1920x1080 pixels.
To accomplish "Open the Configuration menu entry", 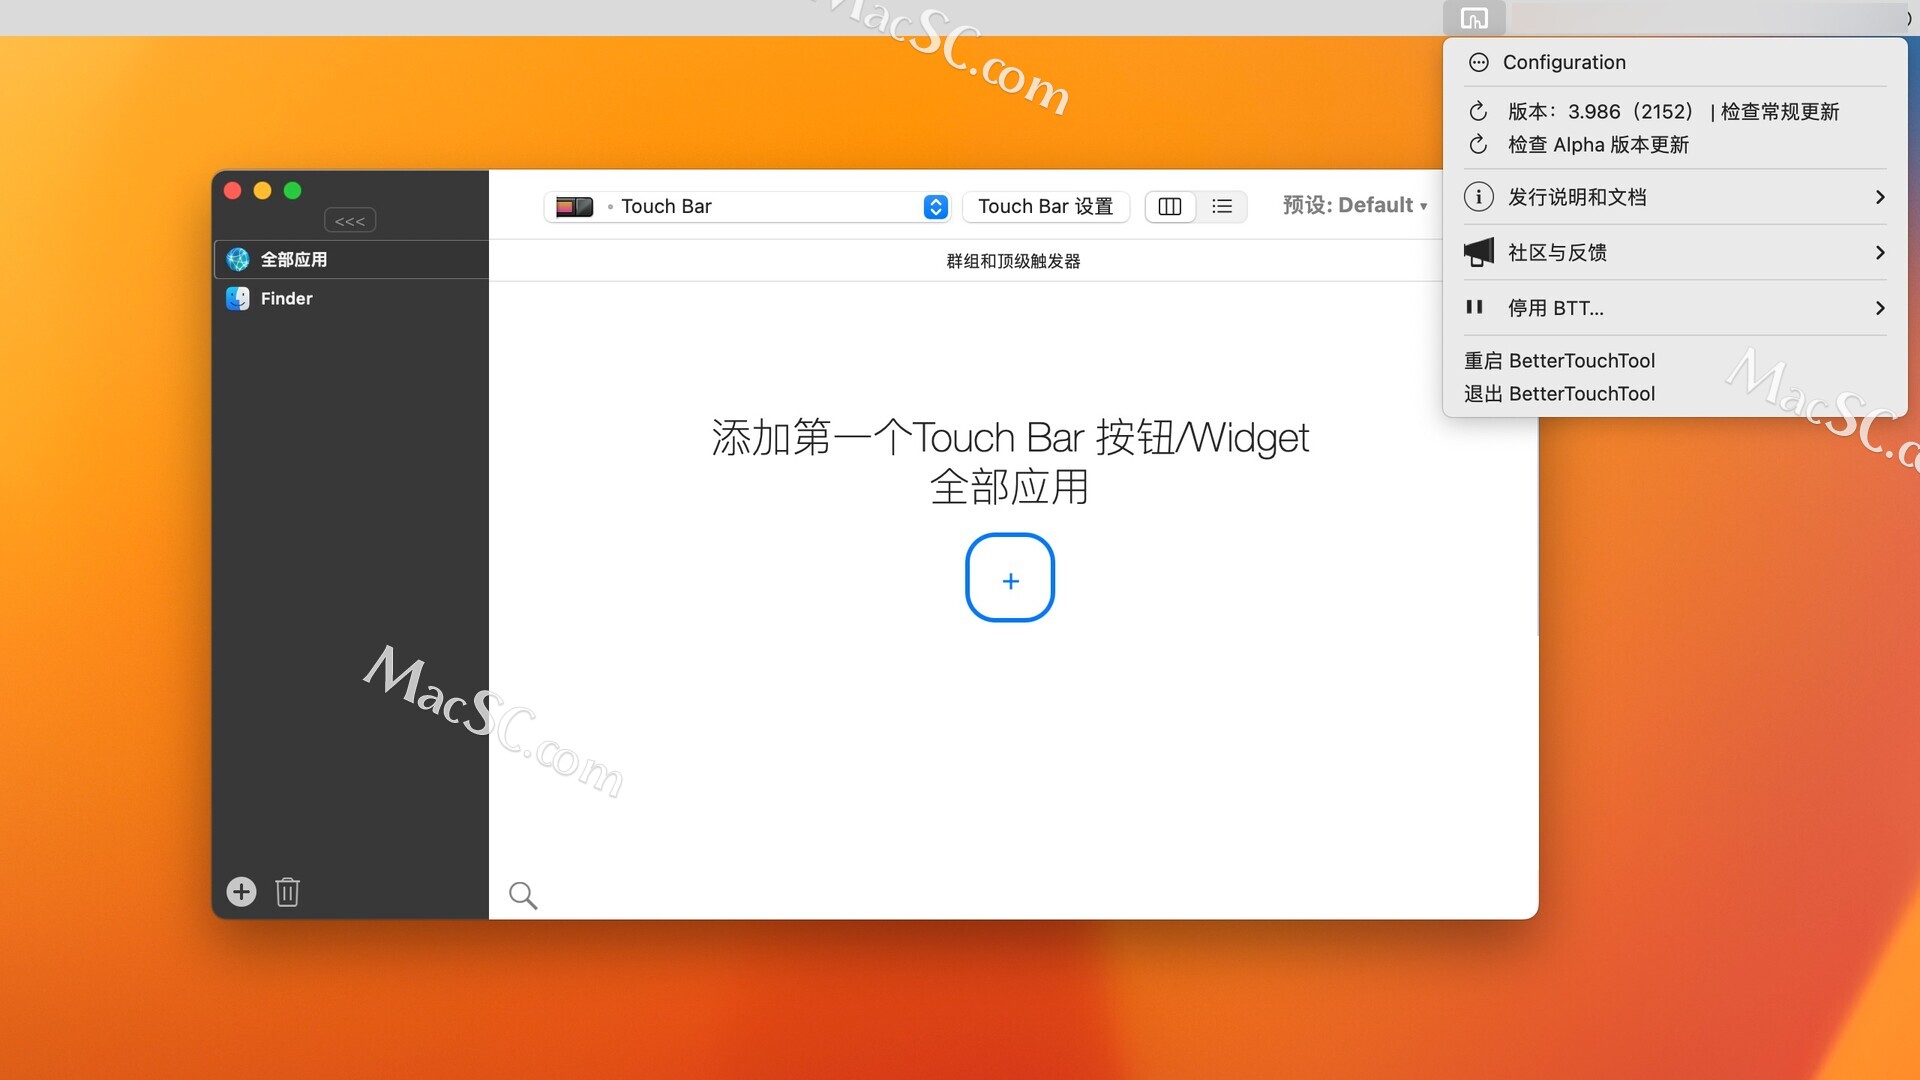I will (x=1675, y=62).
